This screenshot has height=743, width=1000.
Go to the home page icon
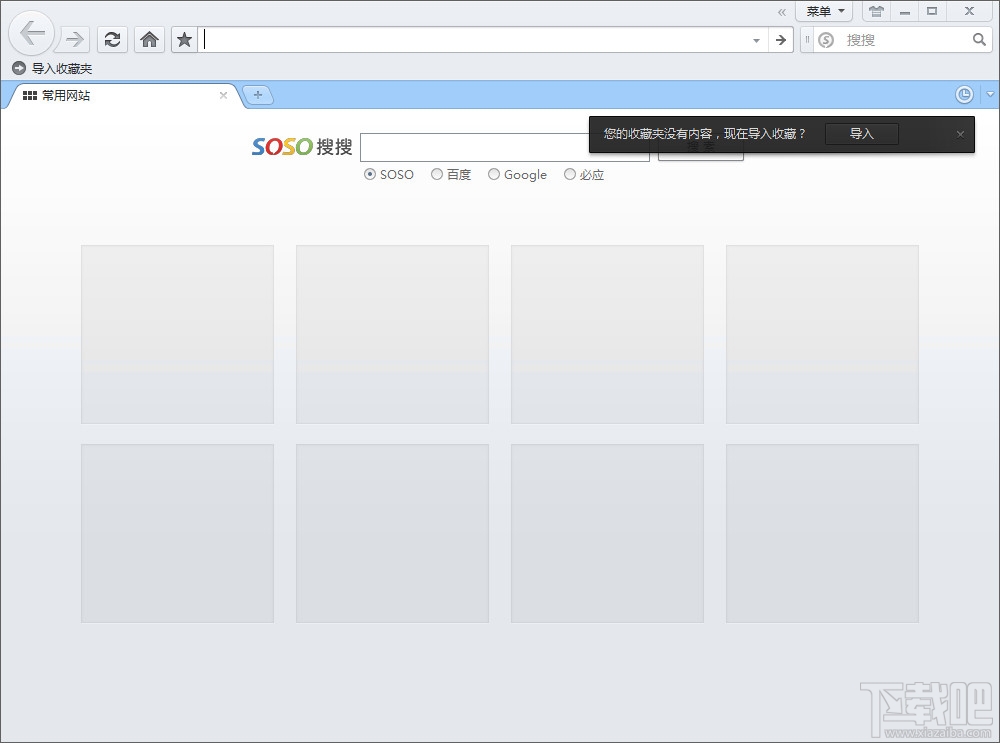149,40
